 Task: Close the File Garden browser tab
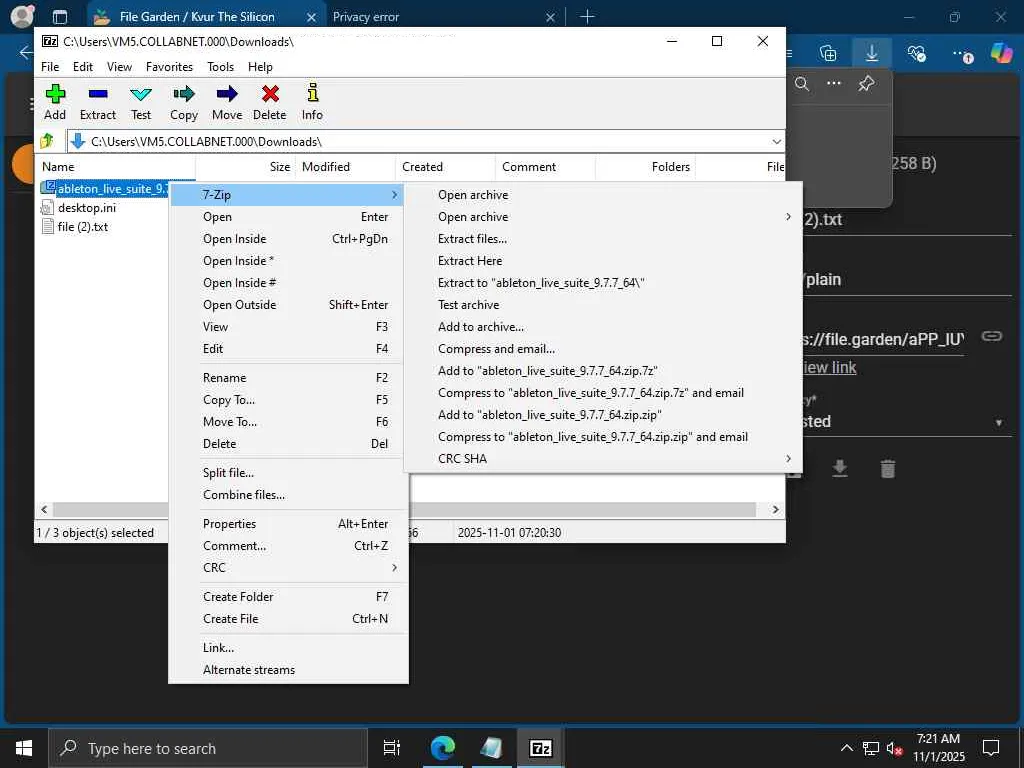pos(312,17)
